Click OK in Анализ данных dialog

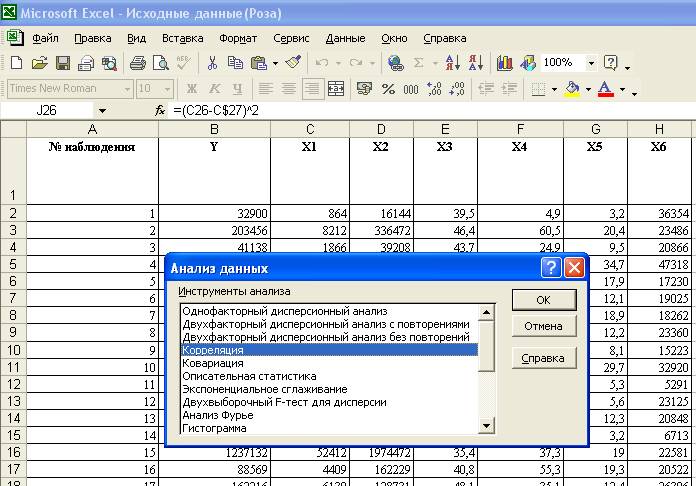coord(544,300)
